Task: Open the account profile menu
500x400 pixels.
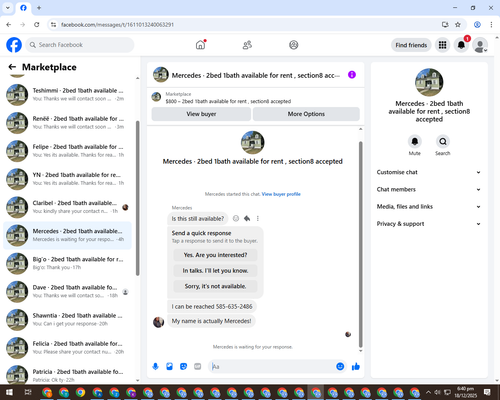Action: pyautogui.click(x=480, y=45)
